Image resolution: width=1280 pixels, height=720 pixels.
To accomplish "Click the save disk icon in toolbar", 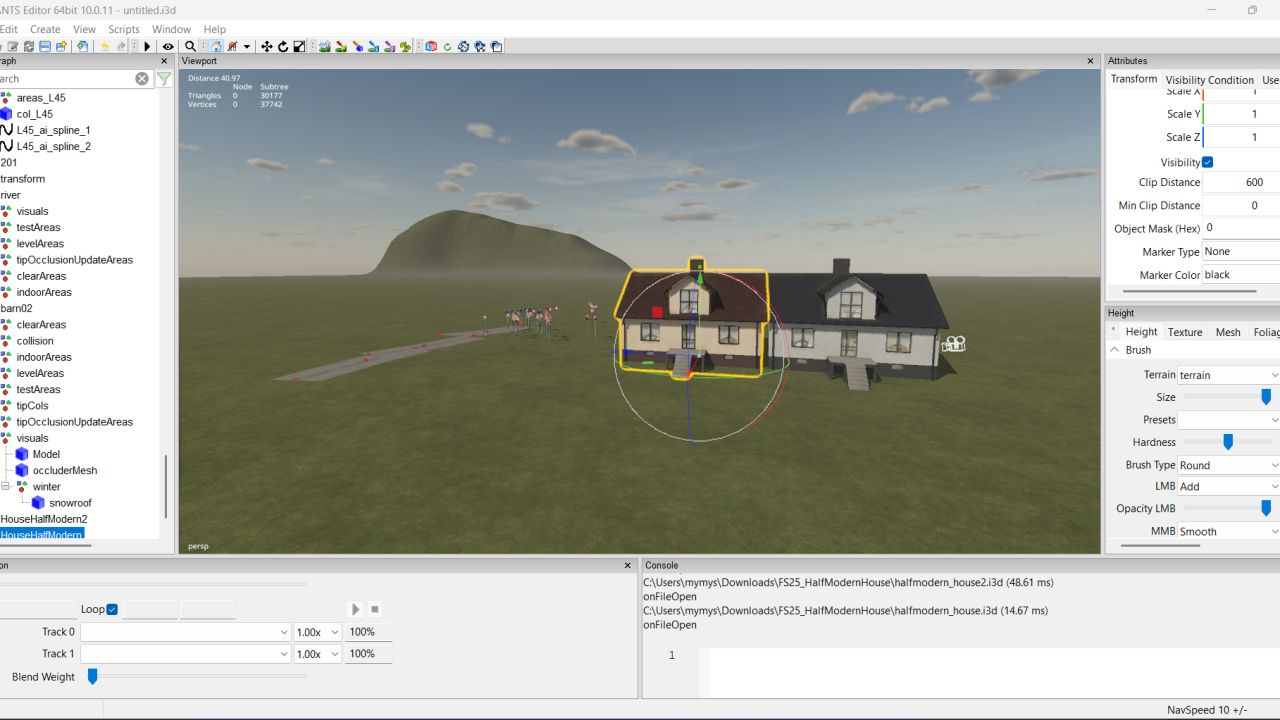I will click(45, 46).
